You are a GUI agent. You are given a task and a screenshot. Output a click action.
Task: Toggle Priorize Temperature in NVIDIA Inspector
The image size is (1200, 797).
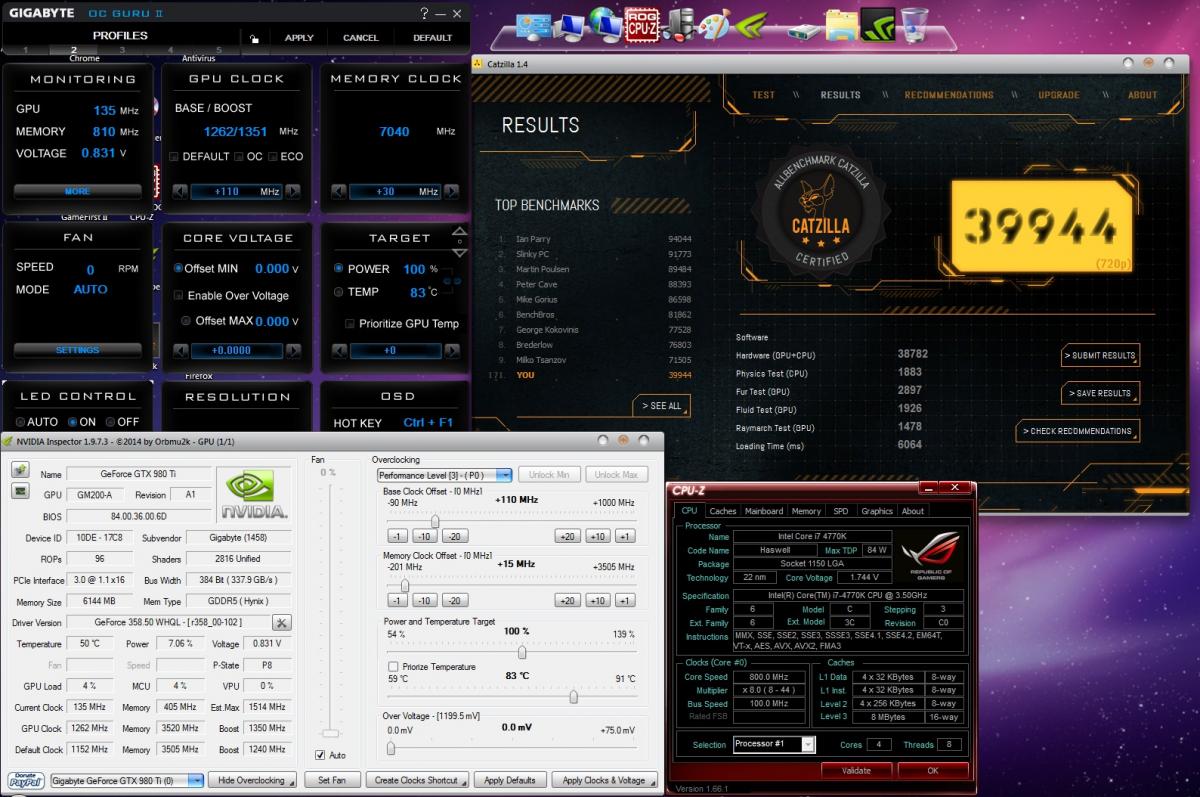(x=393, y=667)
